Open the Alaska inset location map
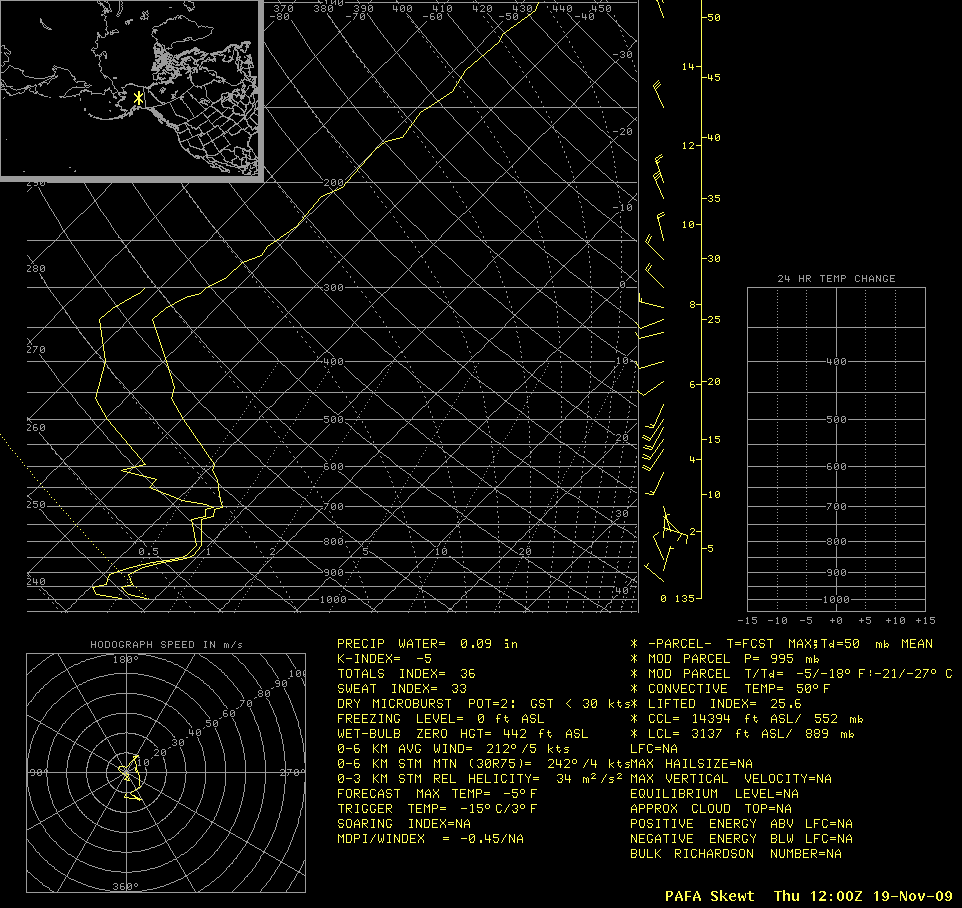Viewport: 962px width, 908px height. 131,90
